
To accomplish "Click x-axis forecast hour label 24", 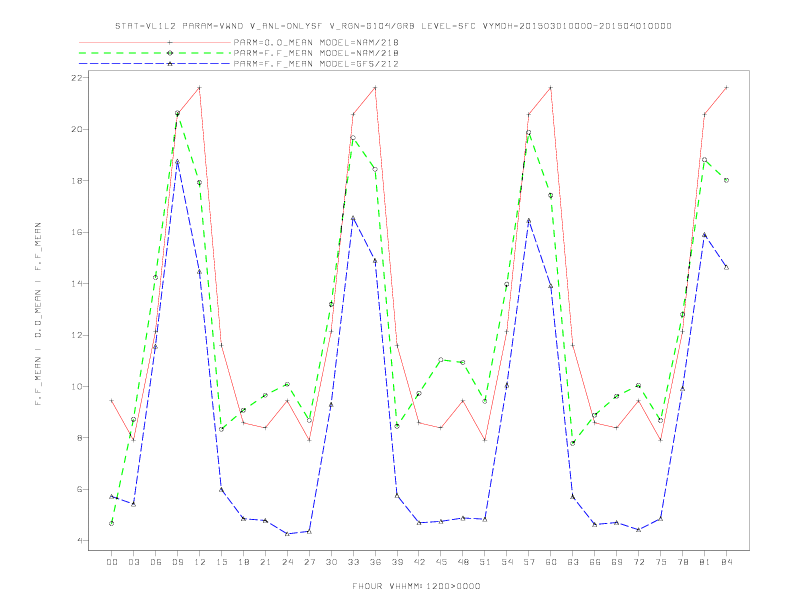I will click(287, 562).
